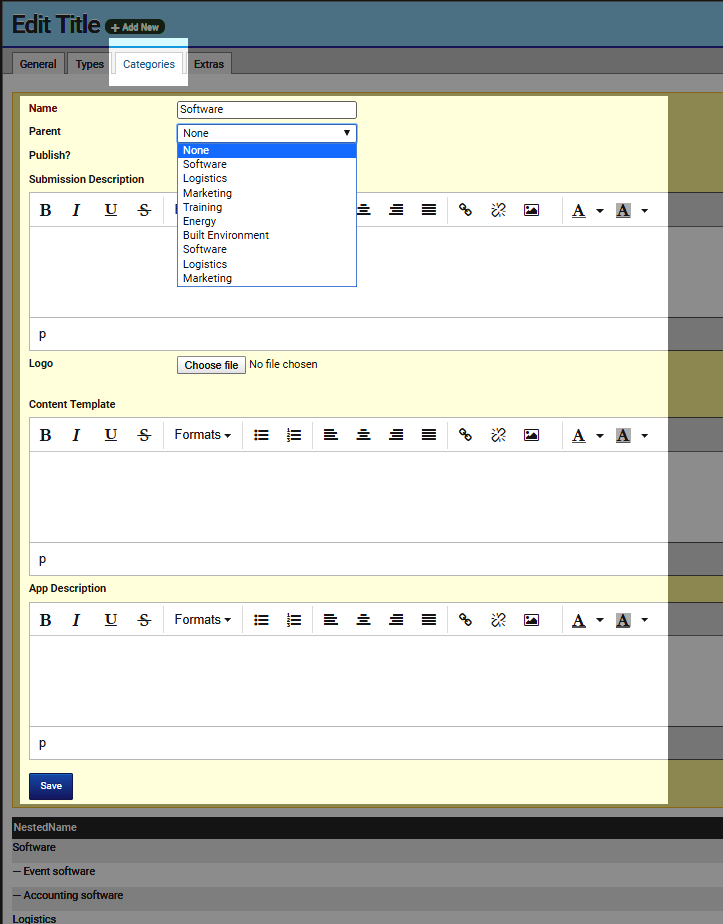723x924 pixels.
Task: Open Formats dropdown in Content Template editor
Action: coord(202,435)
